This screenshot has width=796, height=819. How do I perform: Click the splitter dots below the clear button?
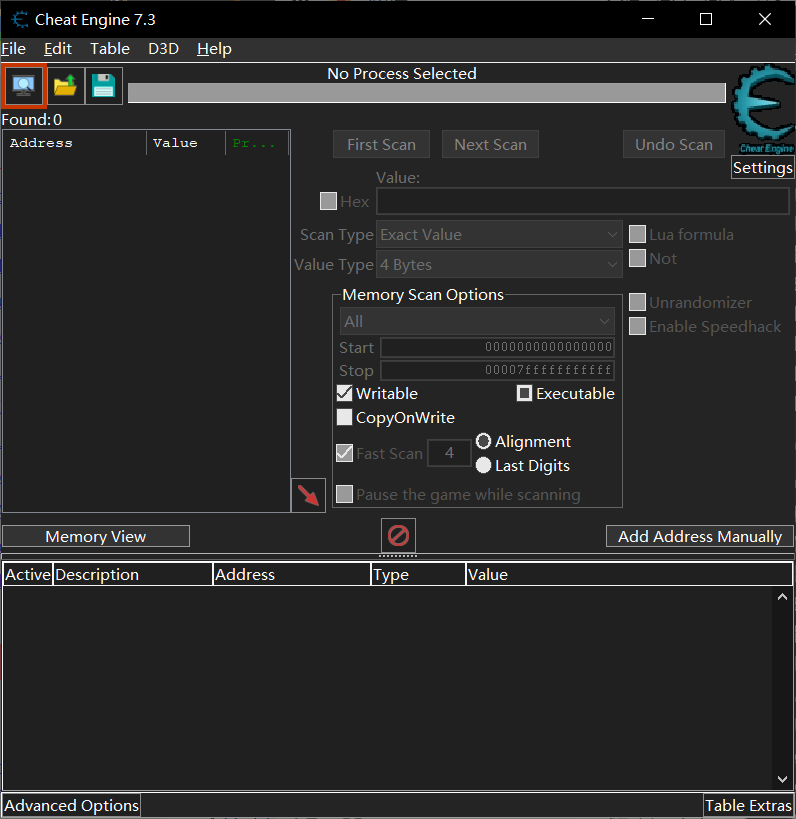(x=398, y=556)
